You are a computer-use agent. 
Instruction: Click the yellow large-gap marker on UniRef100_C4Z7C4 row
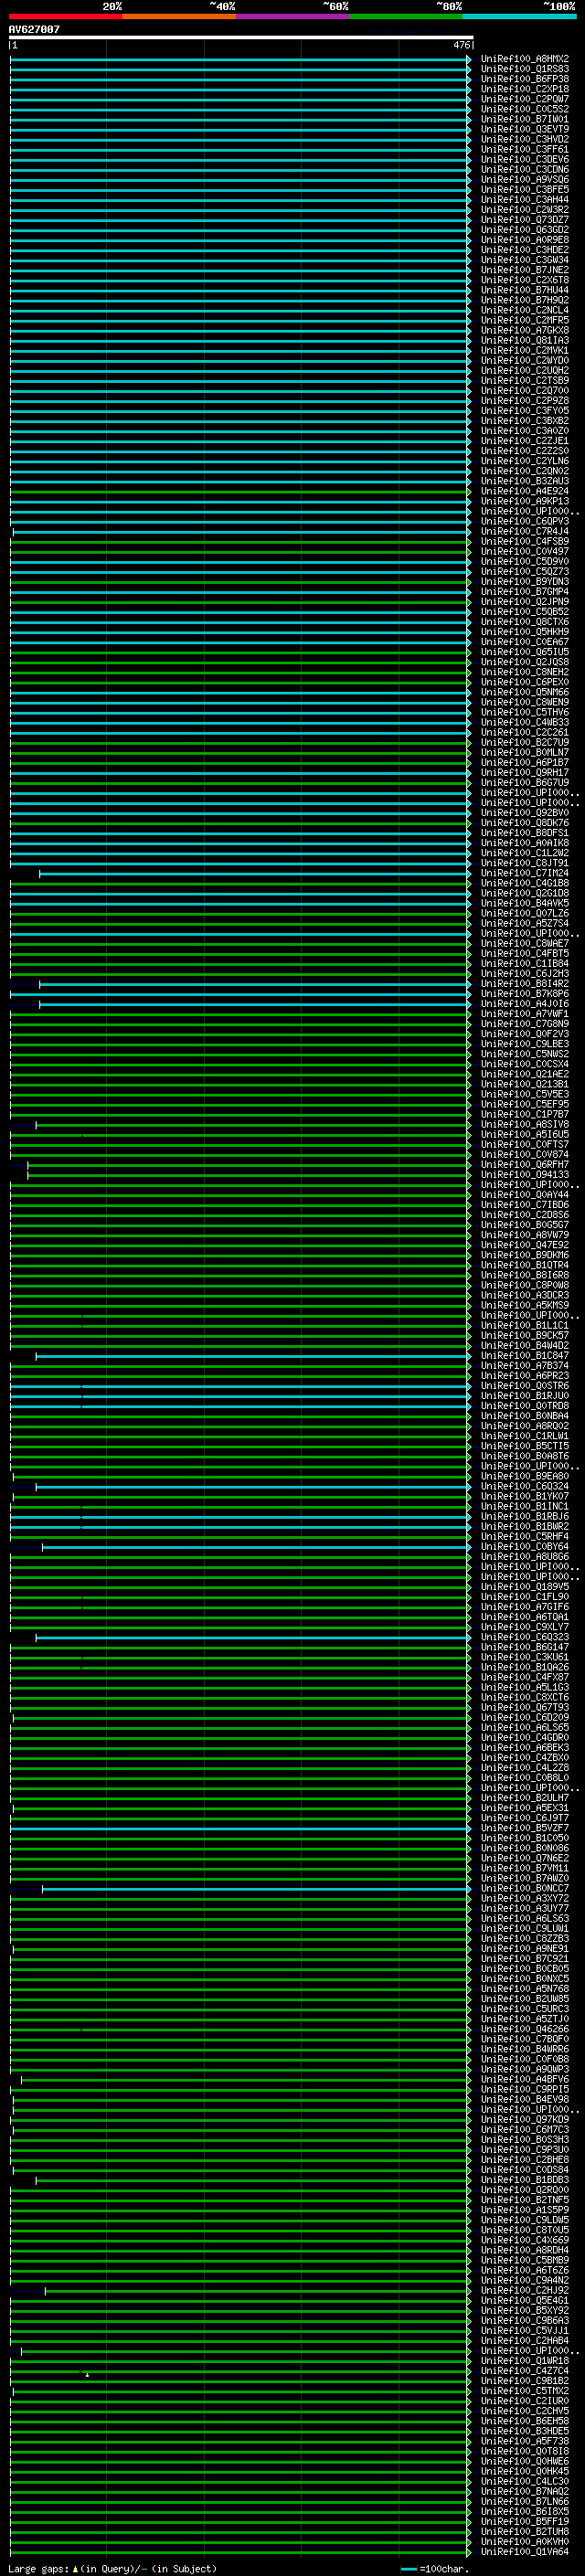(x=87, y=2375)
